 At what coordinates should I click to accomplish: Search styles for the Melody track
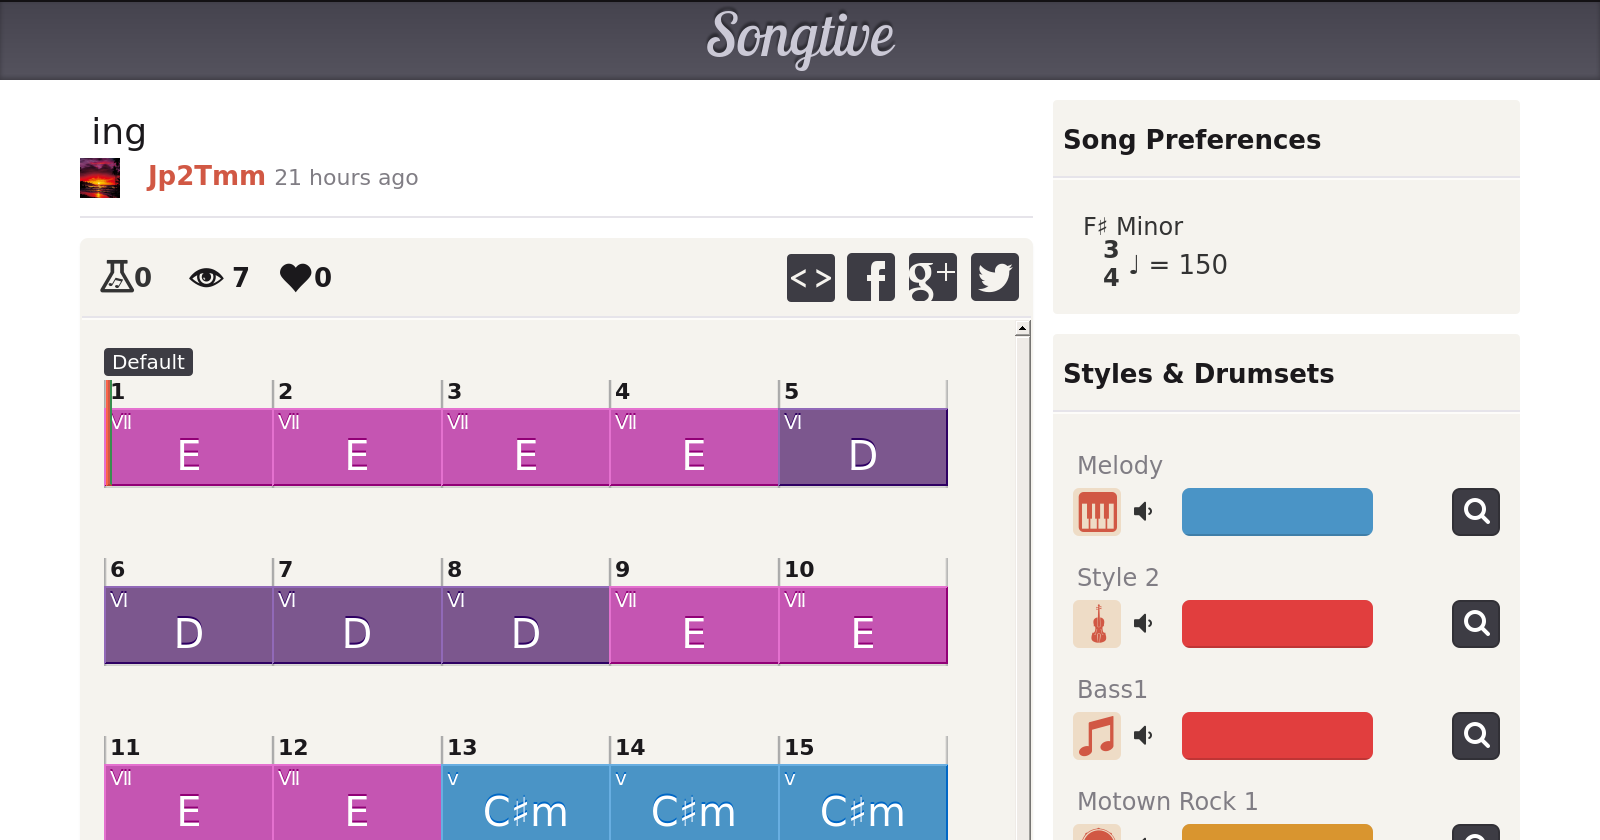1476,512
